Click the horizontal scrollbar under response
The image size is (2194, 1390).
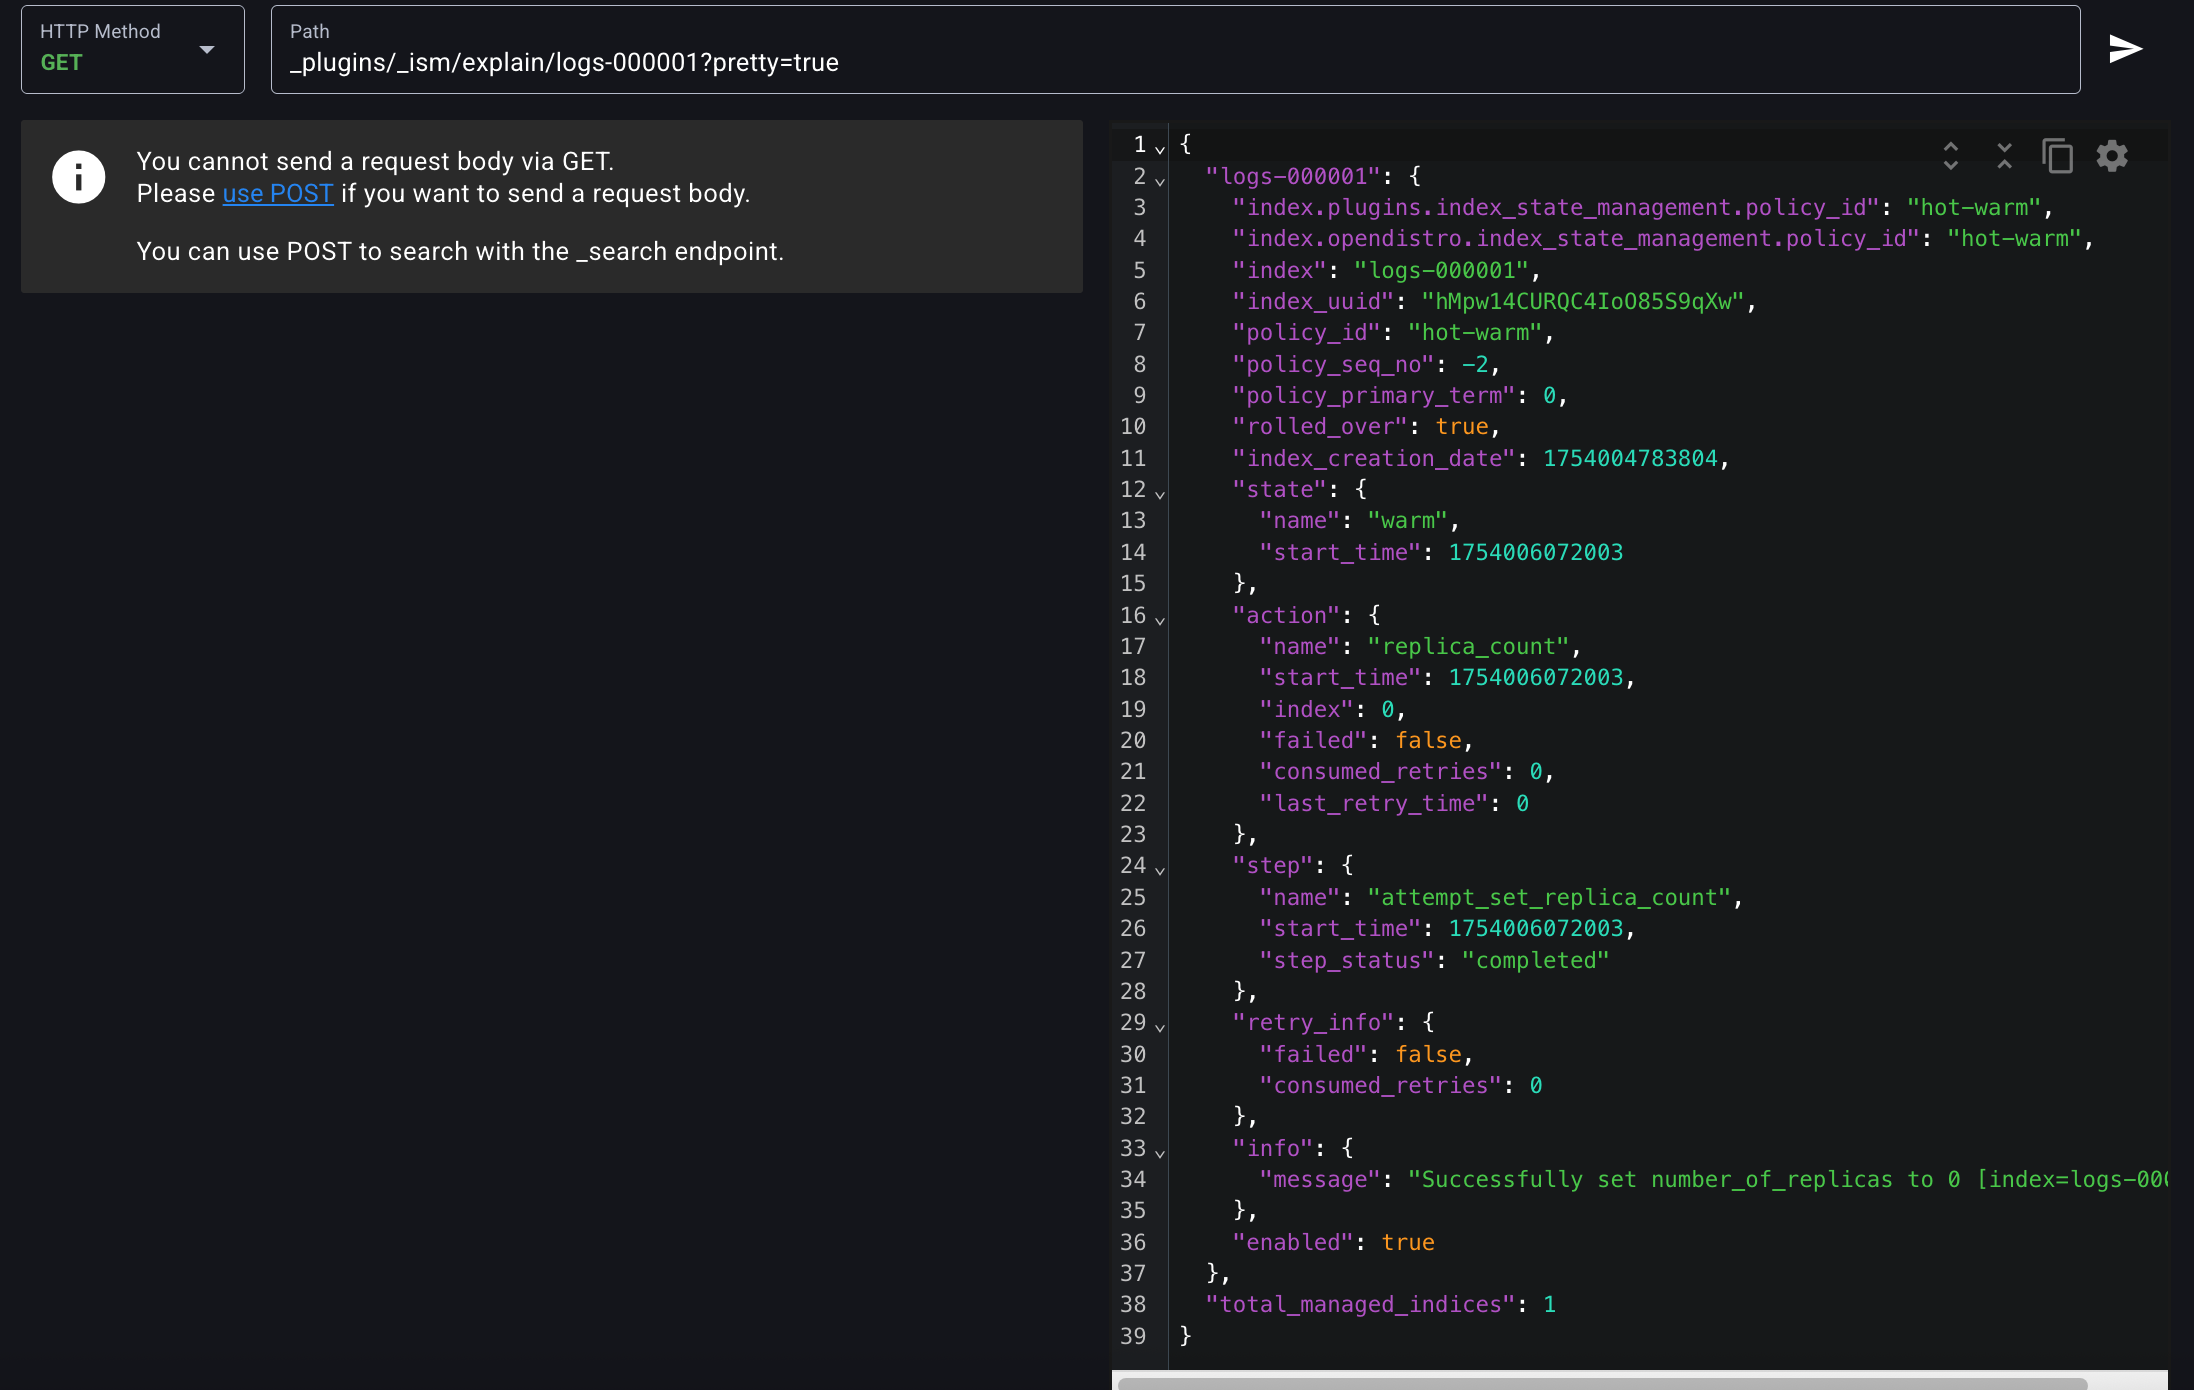(1600, 1383)
